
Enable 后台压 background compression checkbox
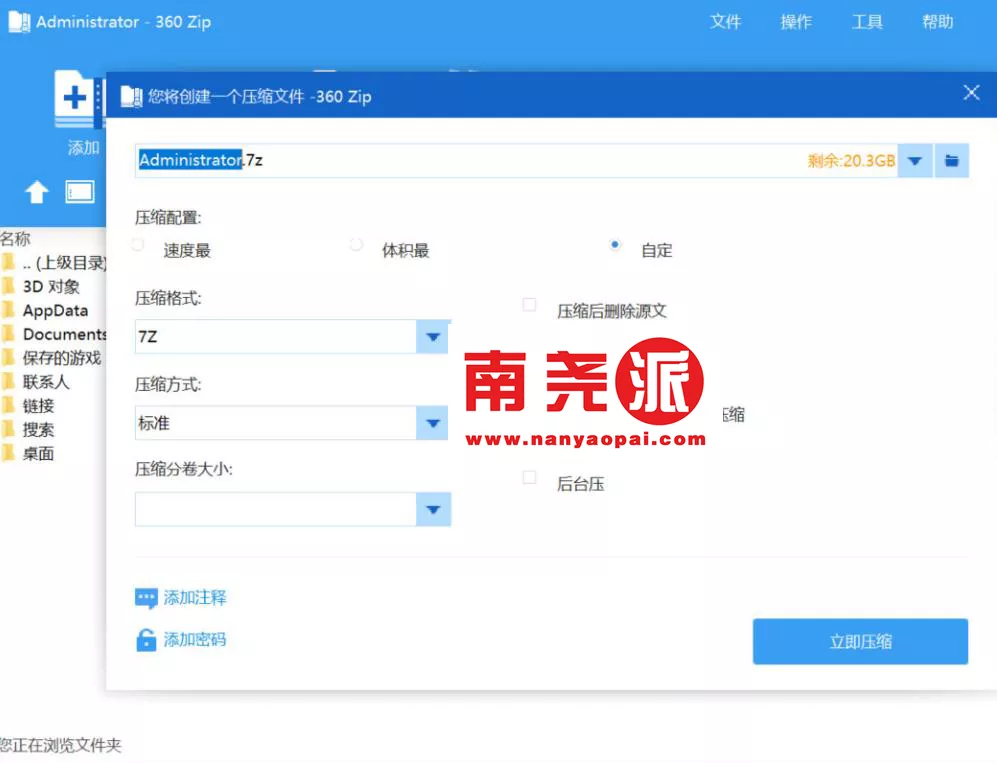coord(529,478)
